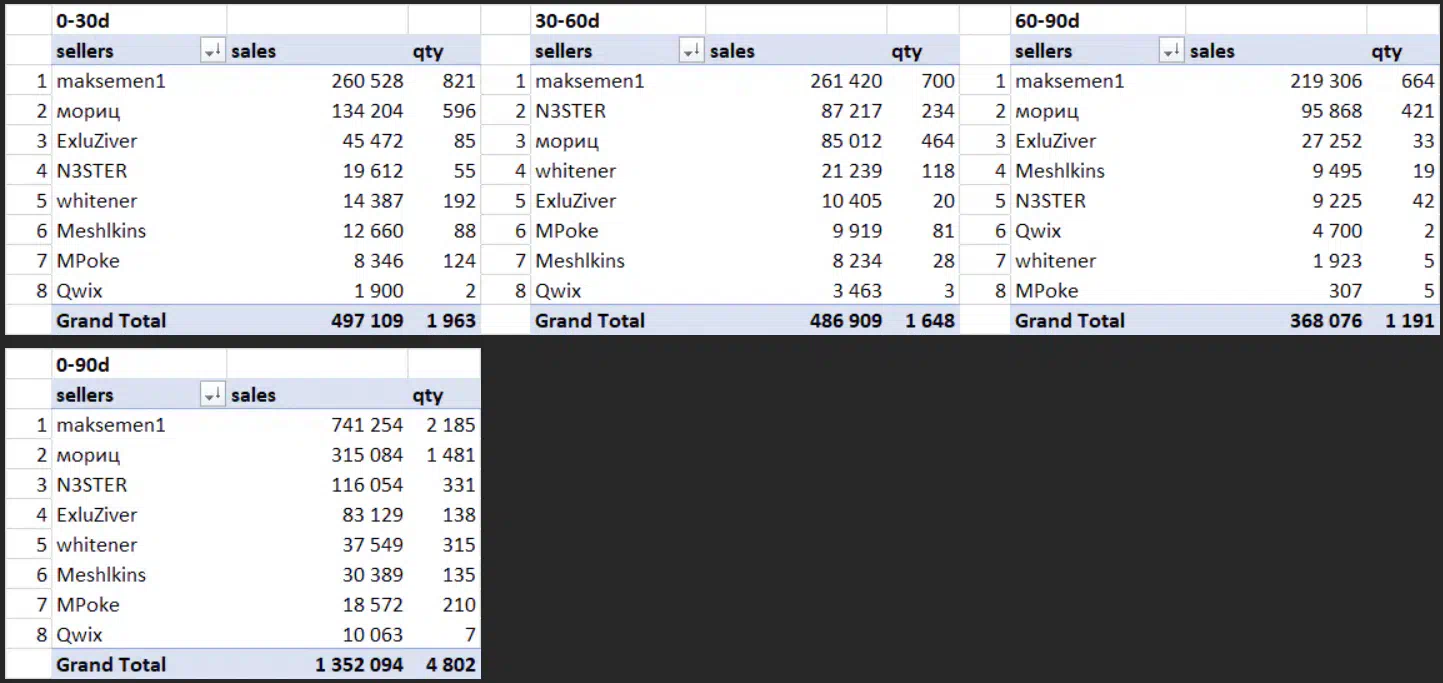Select Grand Total sales 1 352 094

point(360,665)
